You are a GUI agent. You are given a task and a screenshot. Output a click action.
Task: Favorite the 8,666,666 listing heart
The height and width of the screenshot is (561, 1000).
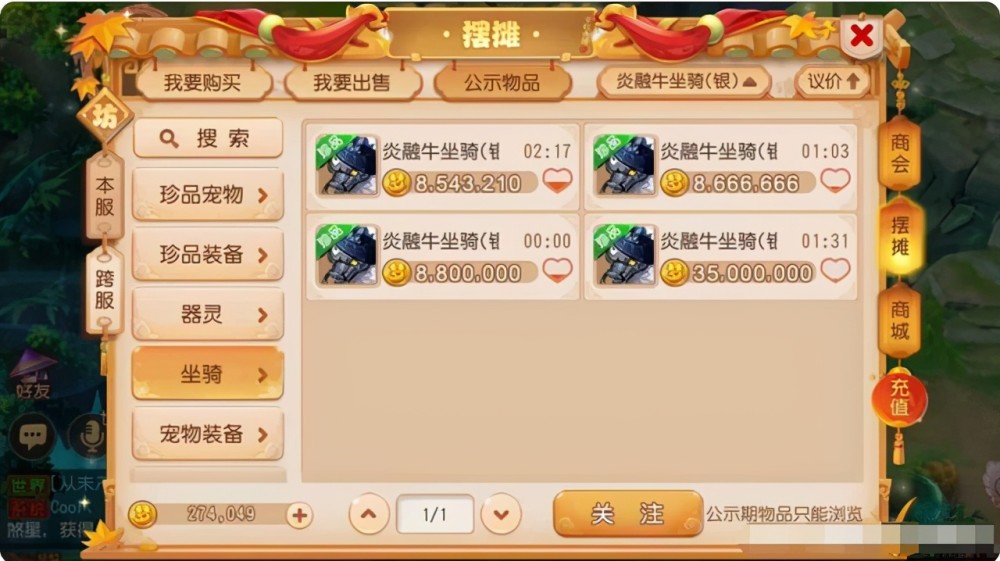(x=835, y=180)
